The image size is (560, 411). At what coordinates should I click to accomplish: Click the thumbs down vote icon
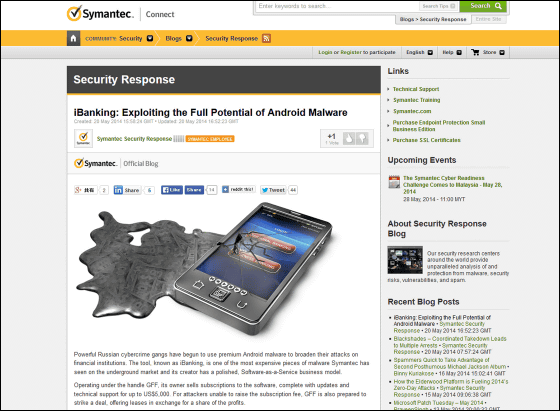tap(362, 138)
